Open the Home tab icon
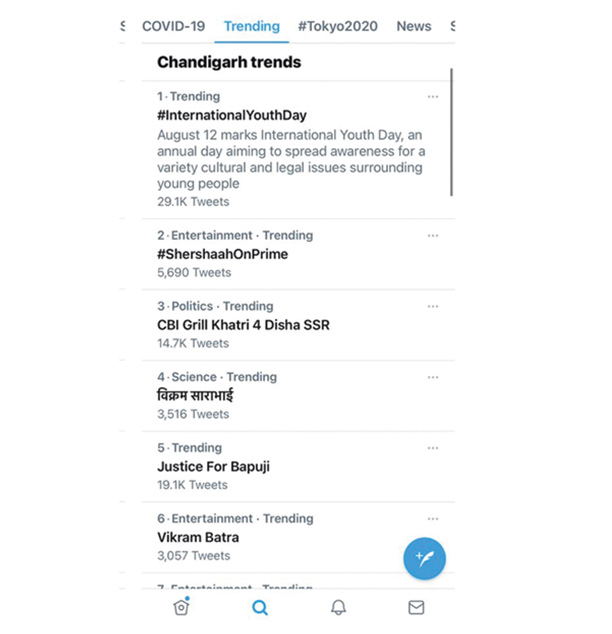This screenshot has height=634, width=612. coord(181,607)
